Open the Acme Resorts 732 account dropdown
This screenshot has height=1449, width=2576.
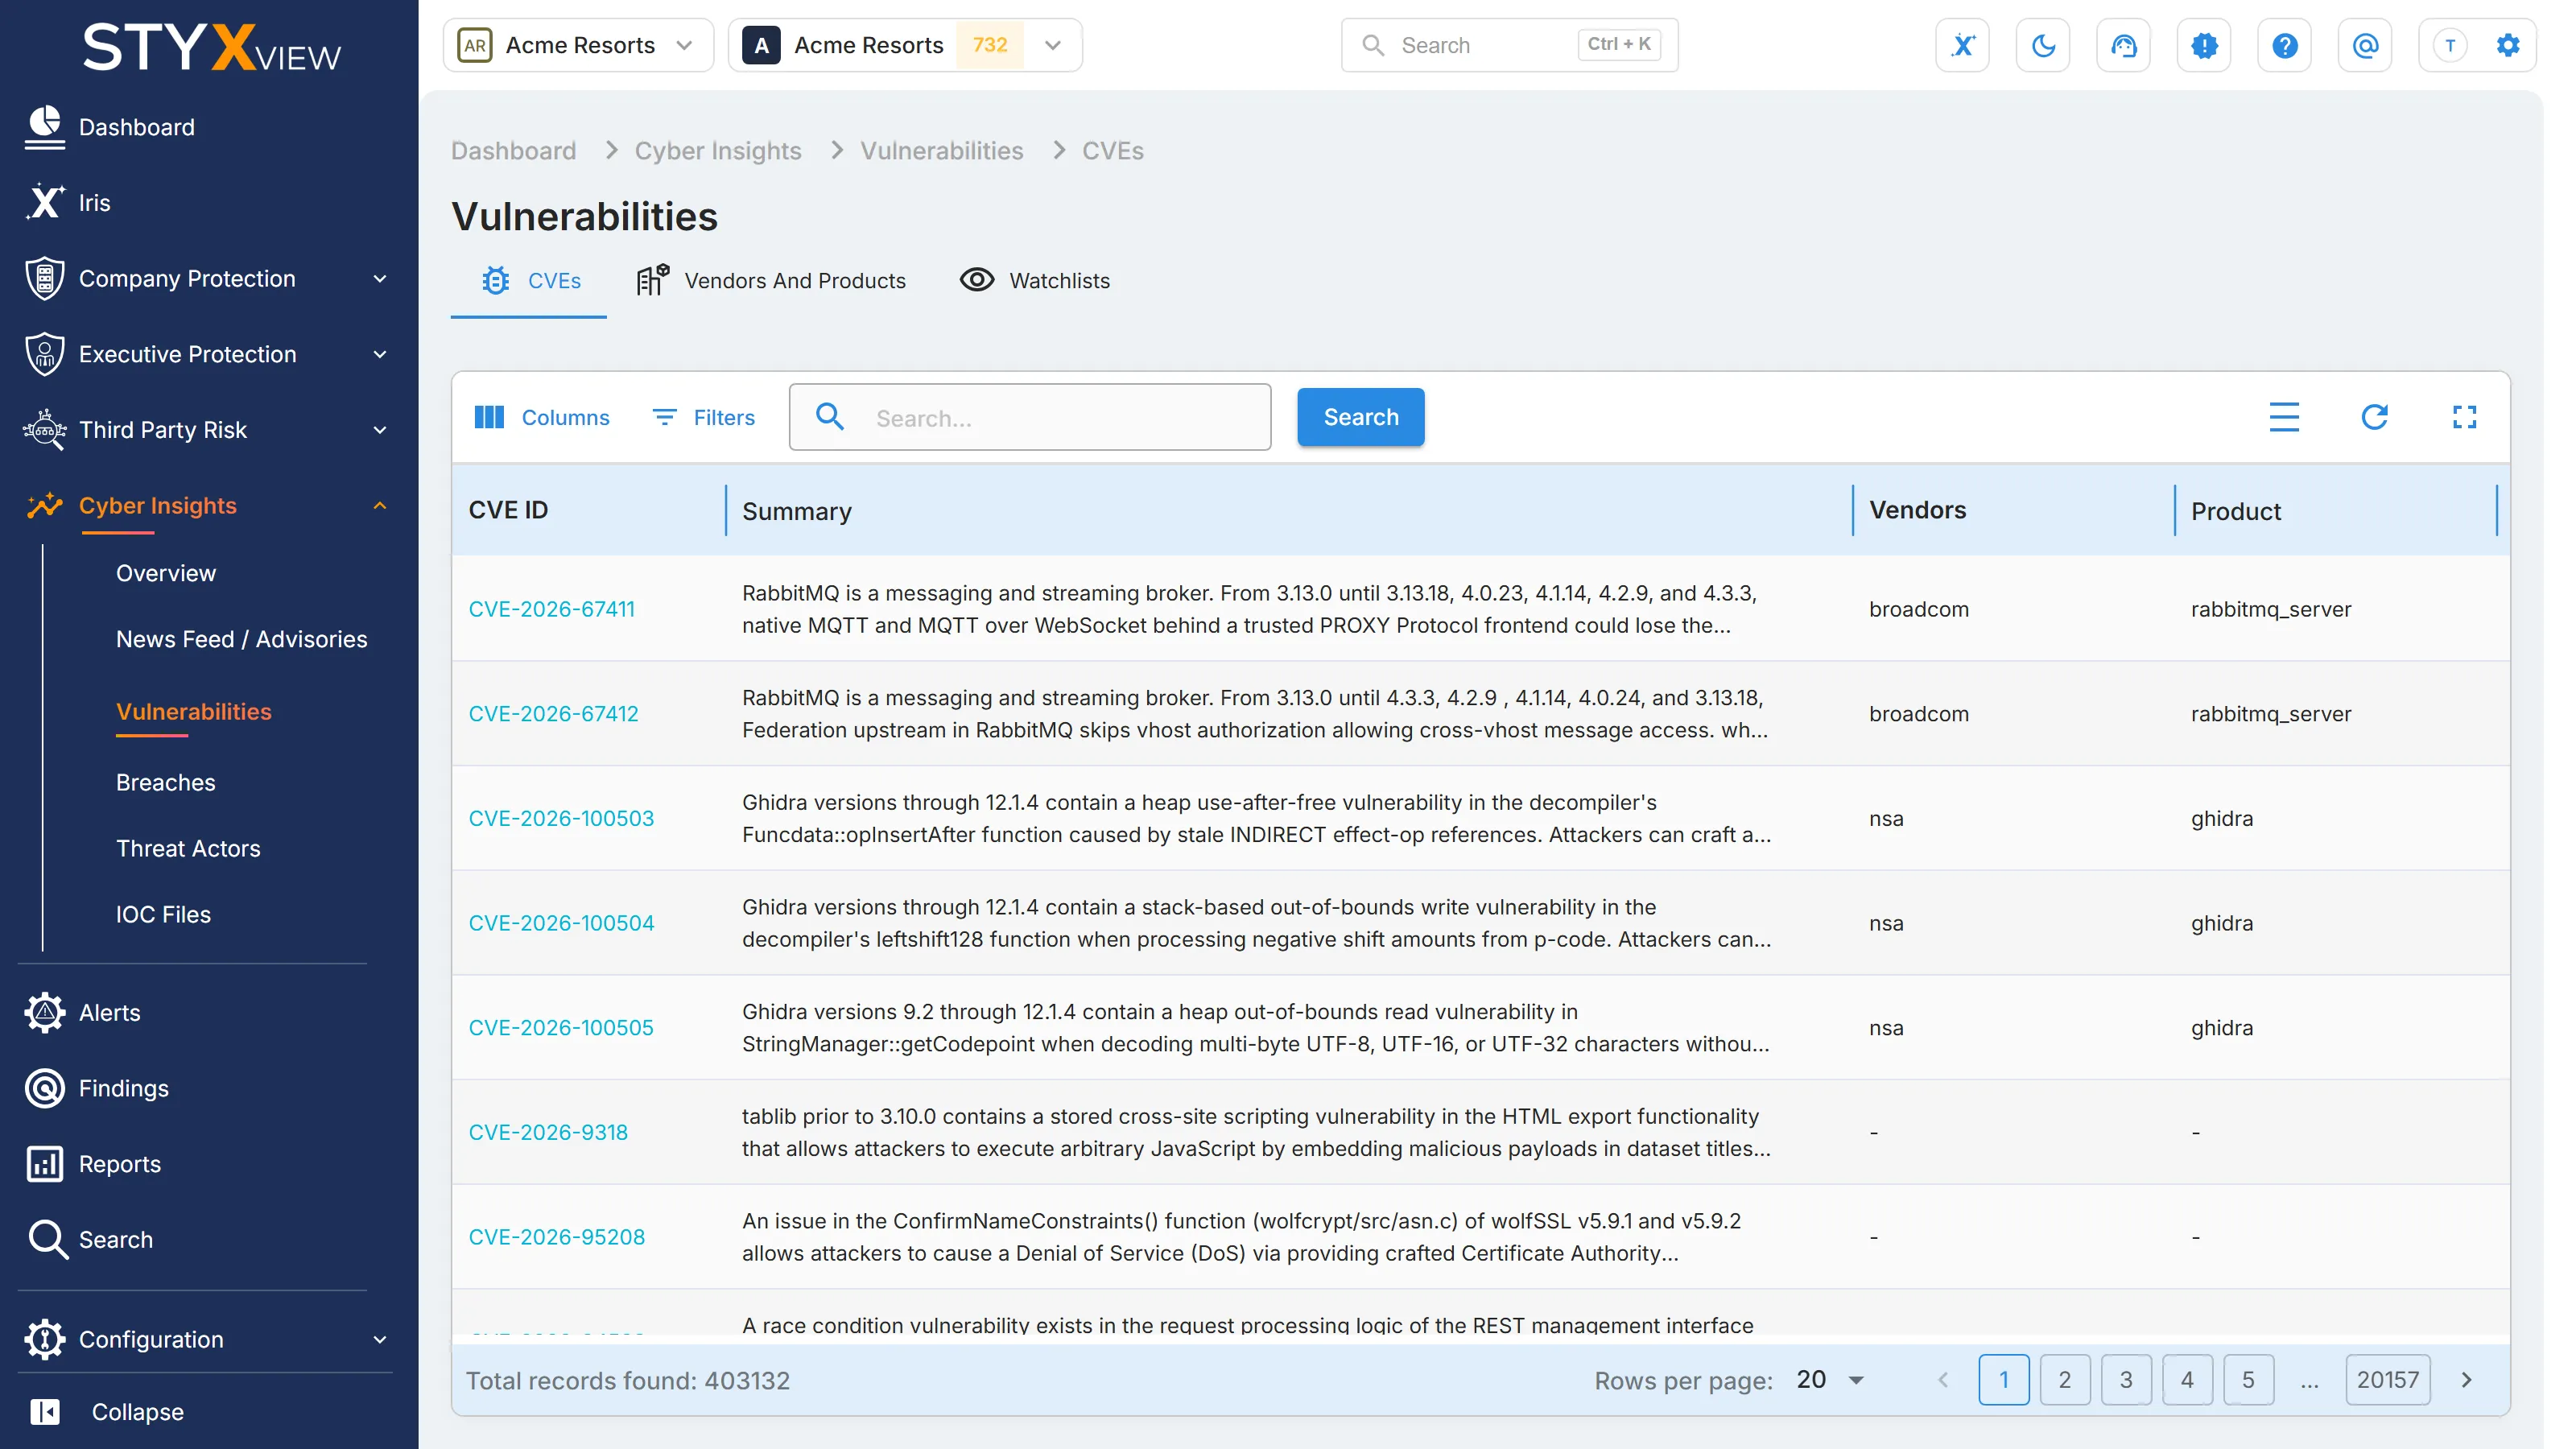click(905, 45)
